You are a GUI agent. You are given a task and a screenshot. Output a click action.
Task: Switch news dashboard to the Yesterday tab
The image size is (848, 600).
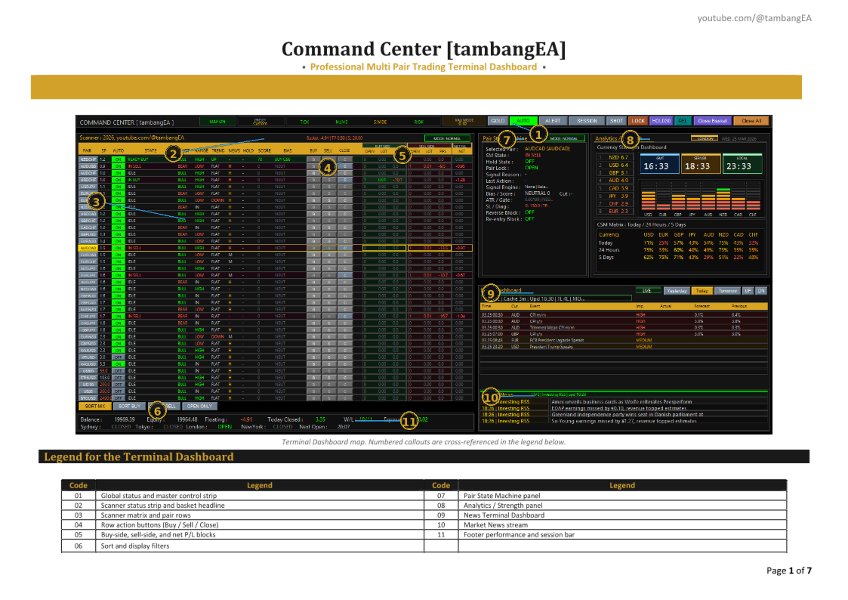(677, 290)
